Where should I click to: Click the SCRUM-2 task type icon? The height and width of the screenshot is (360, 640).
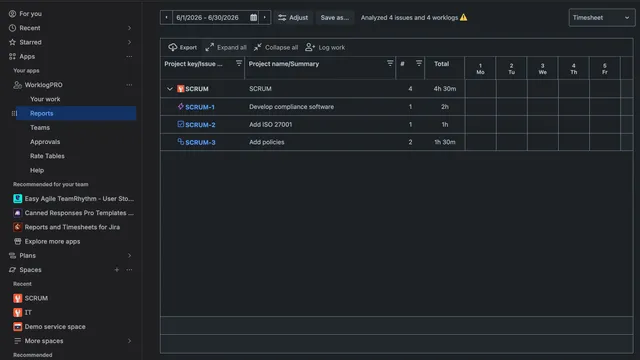click(180, 124)
